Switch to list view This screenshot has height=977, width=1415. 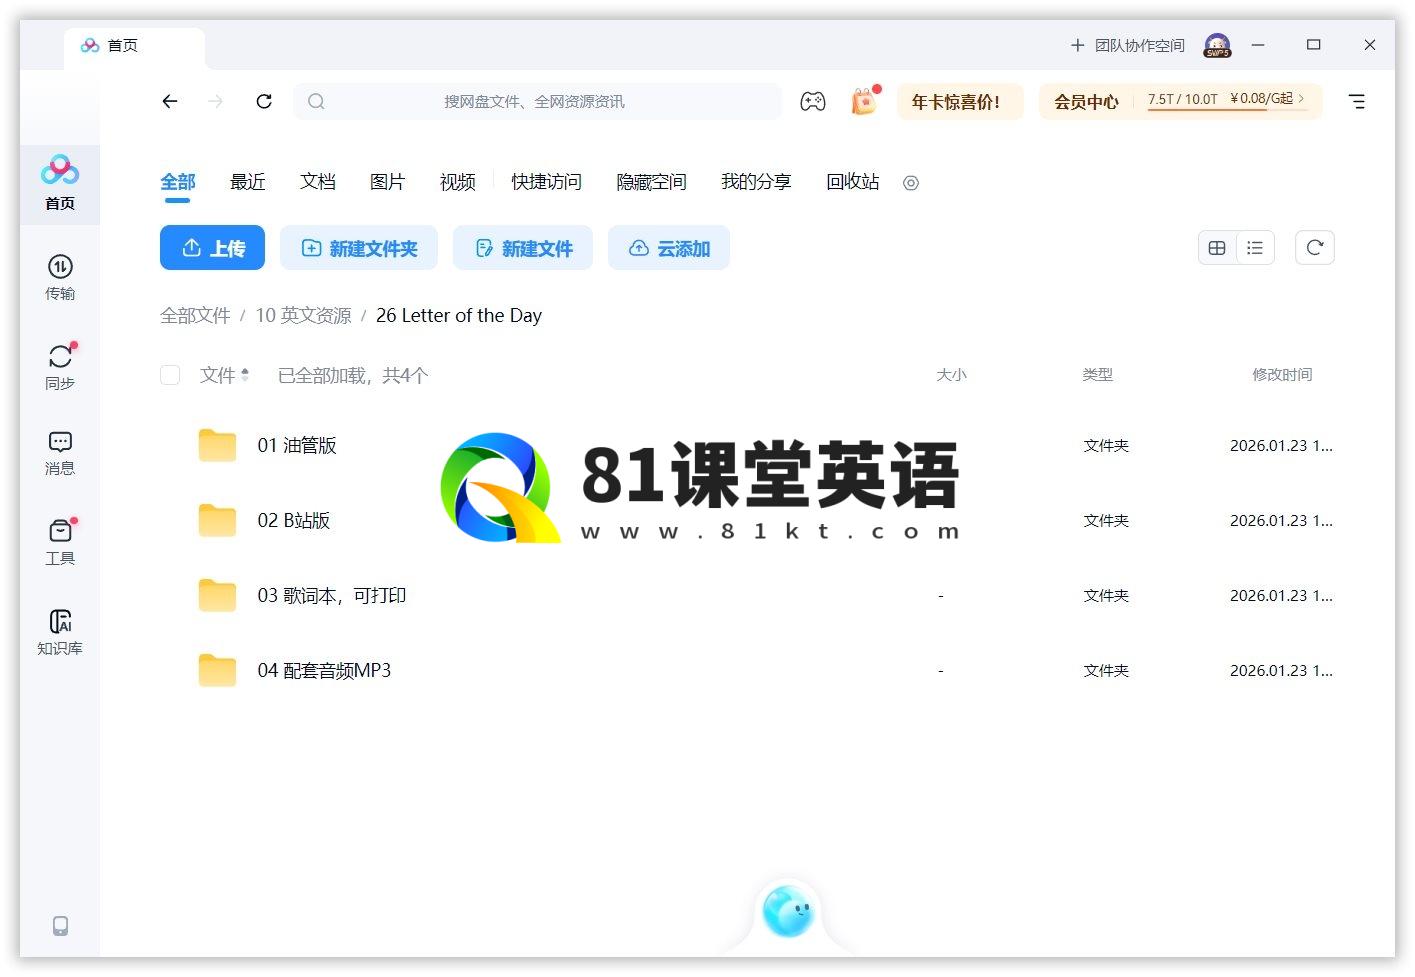tap(1255, 248)
